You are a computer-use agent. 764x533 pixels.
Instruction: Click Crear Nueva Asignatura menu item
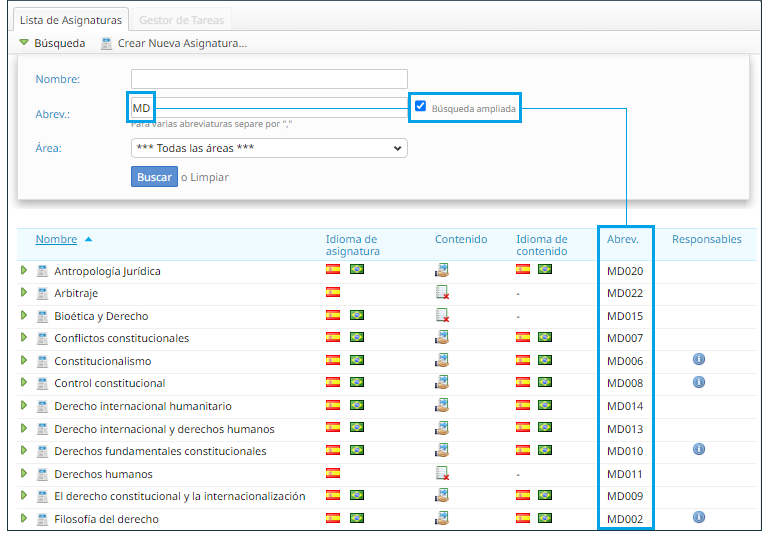[182, 43]
